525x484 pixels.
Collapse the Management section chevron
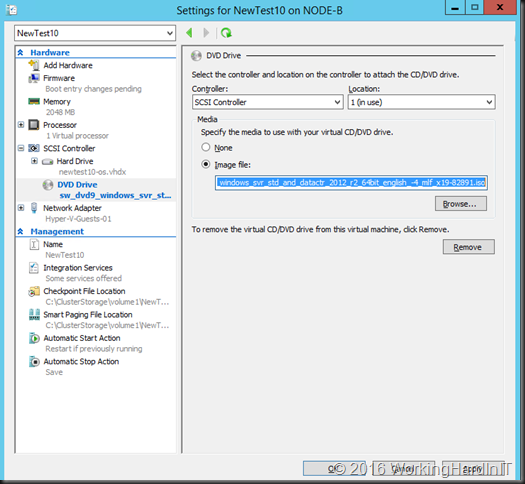pyautogui.click(x=20, y=231)
